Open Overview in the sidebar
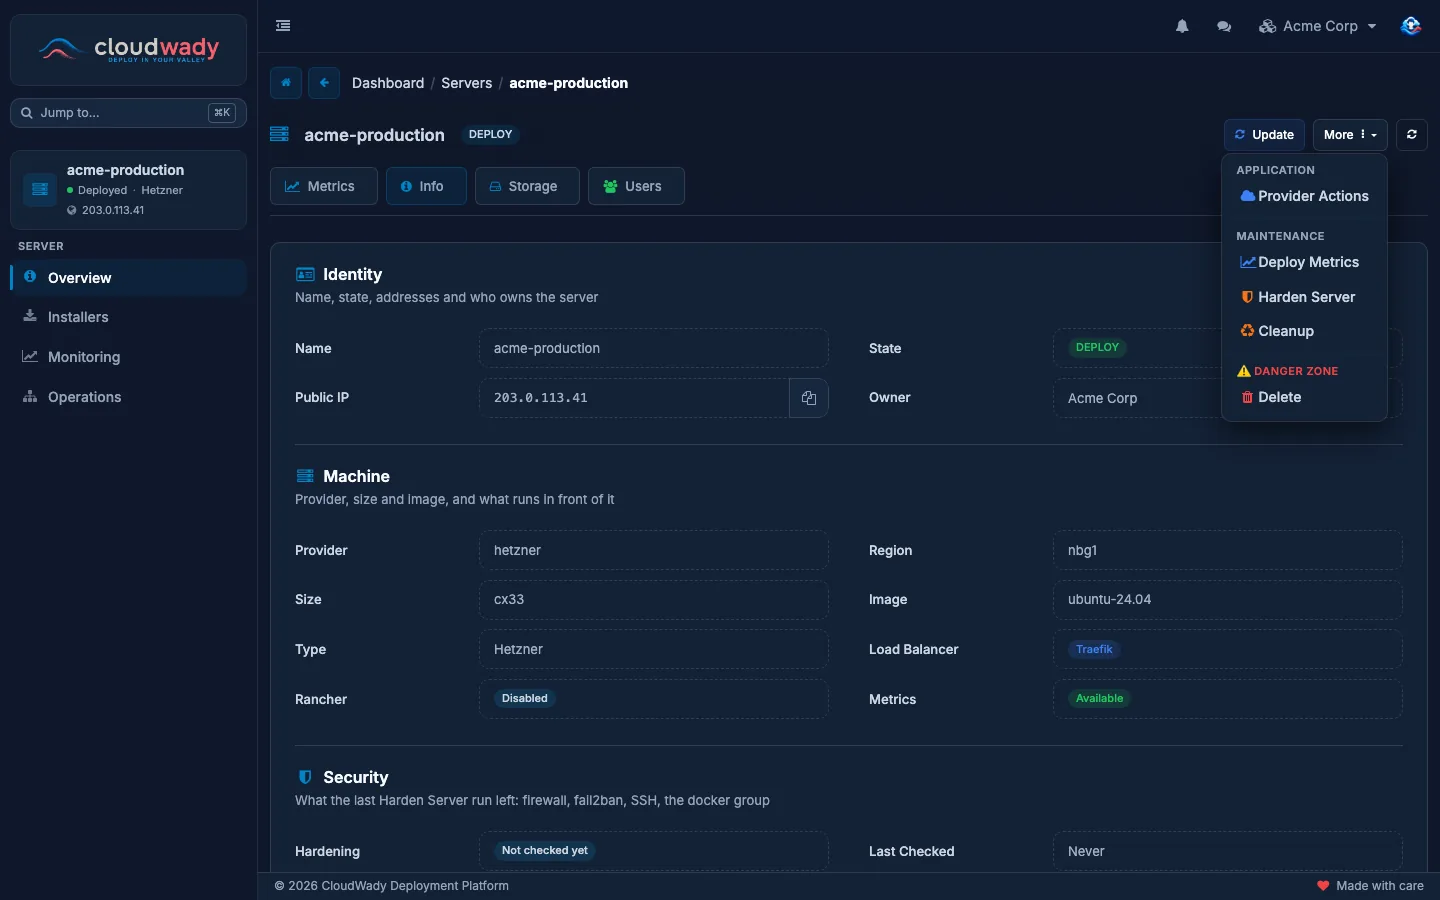This screenshot has height=900, width=1440. coord(128,278)
